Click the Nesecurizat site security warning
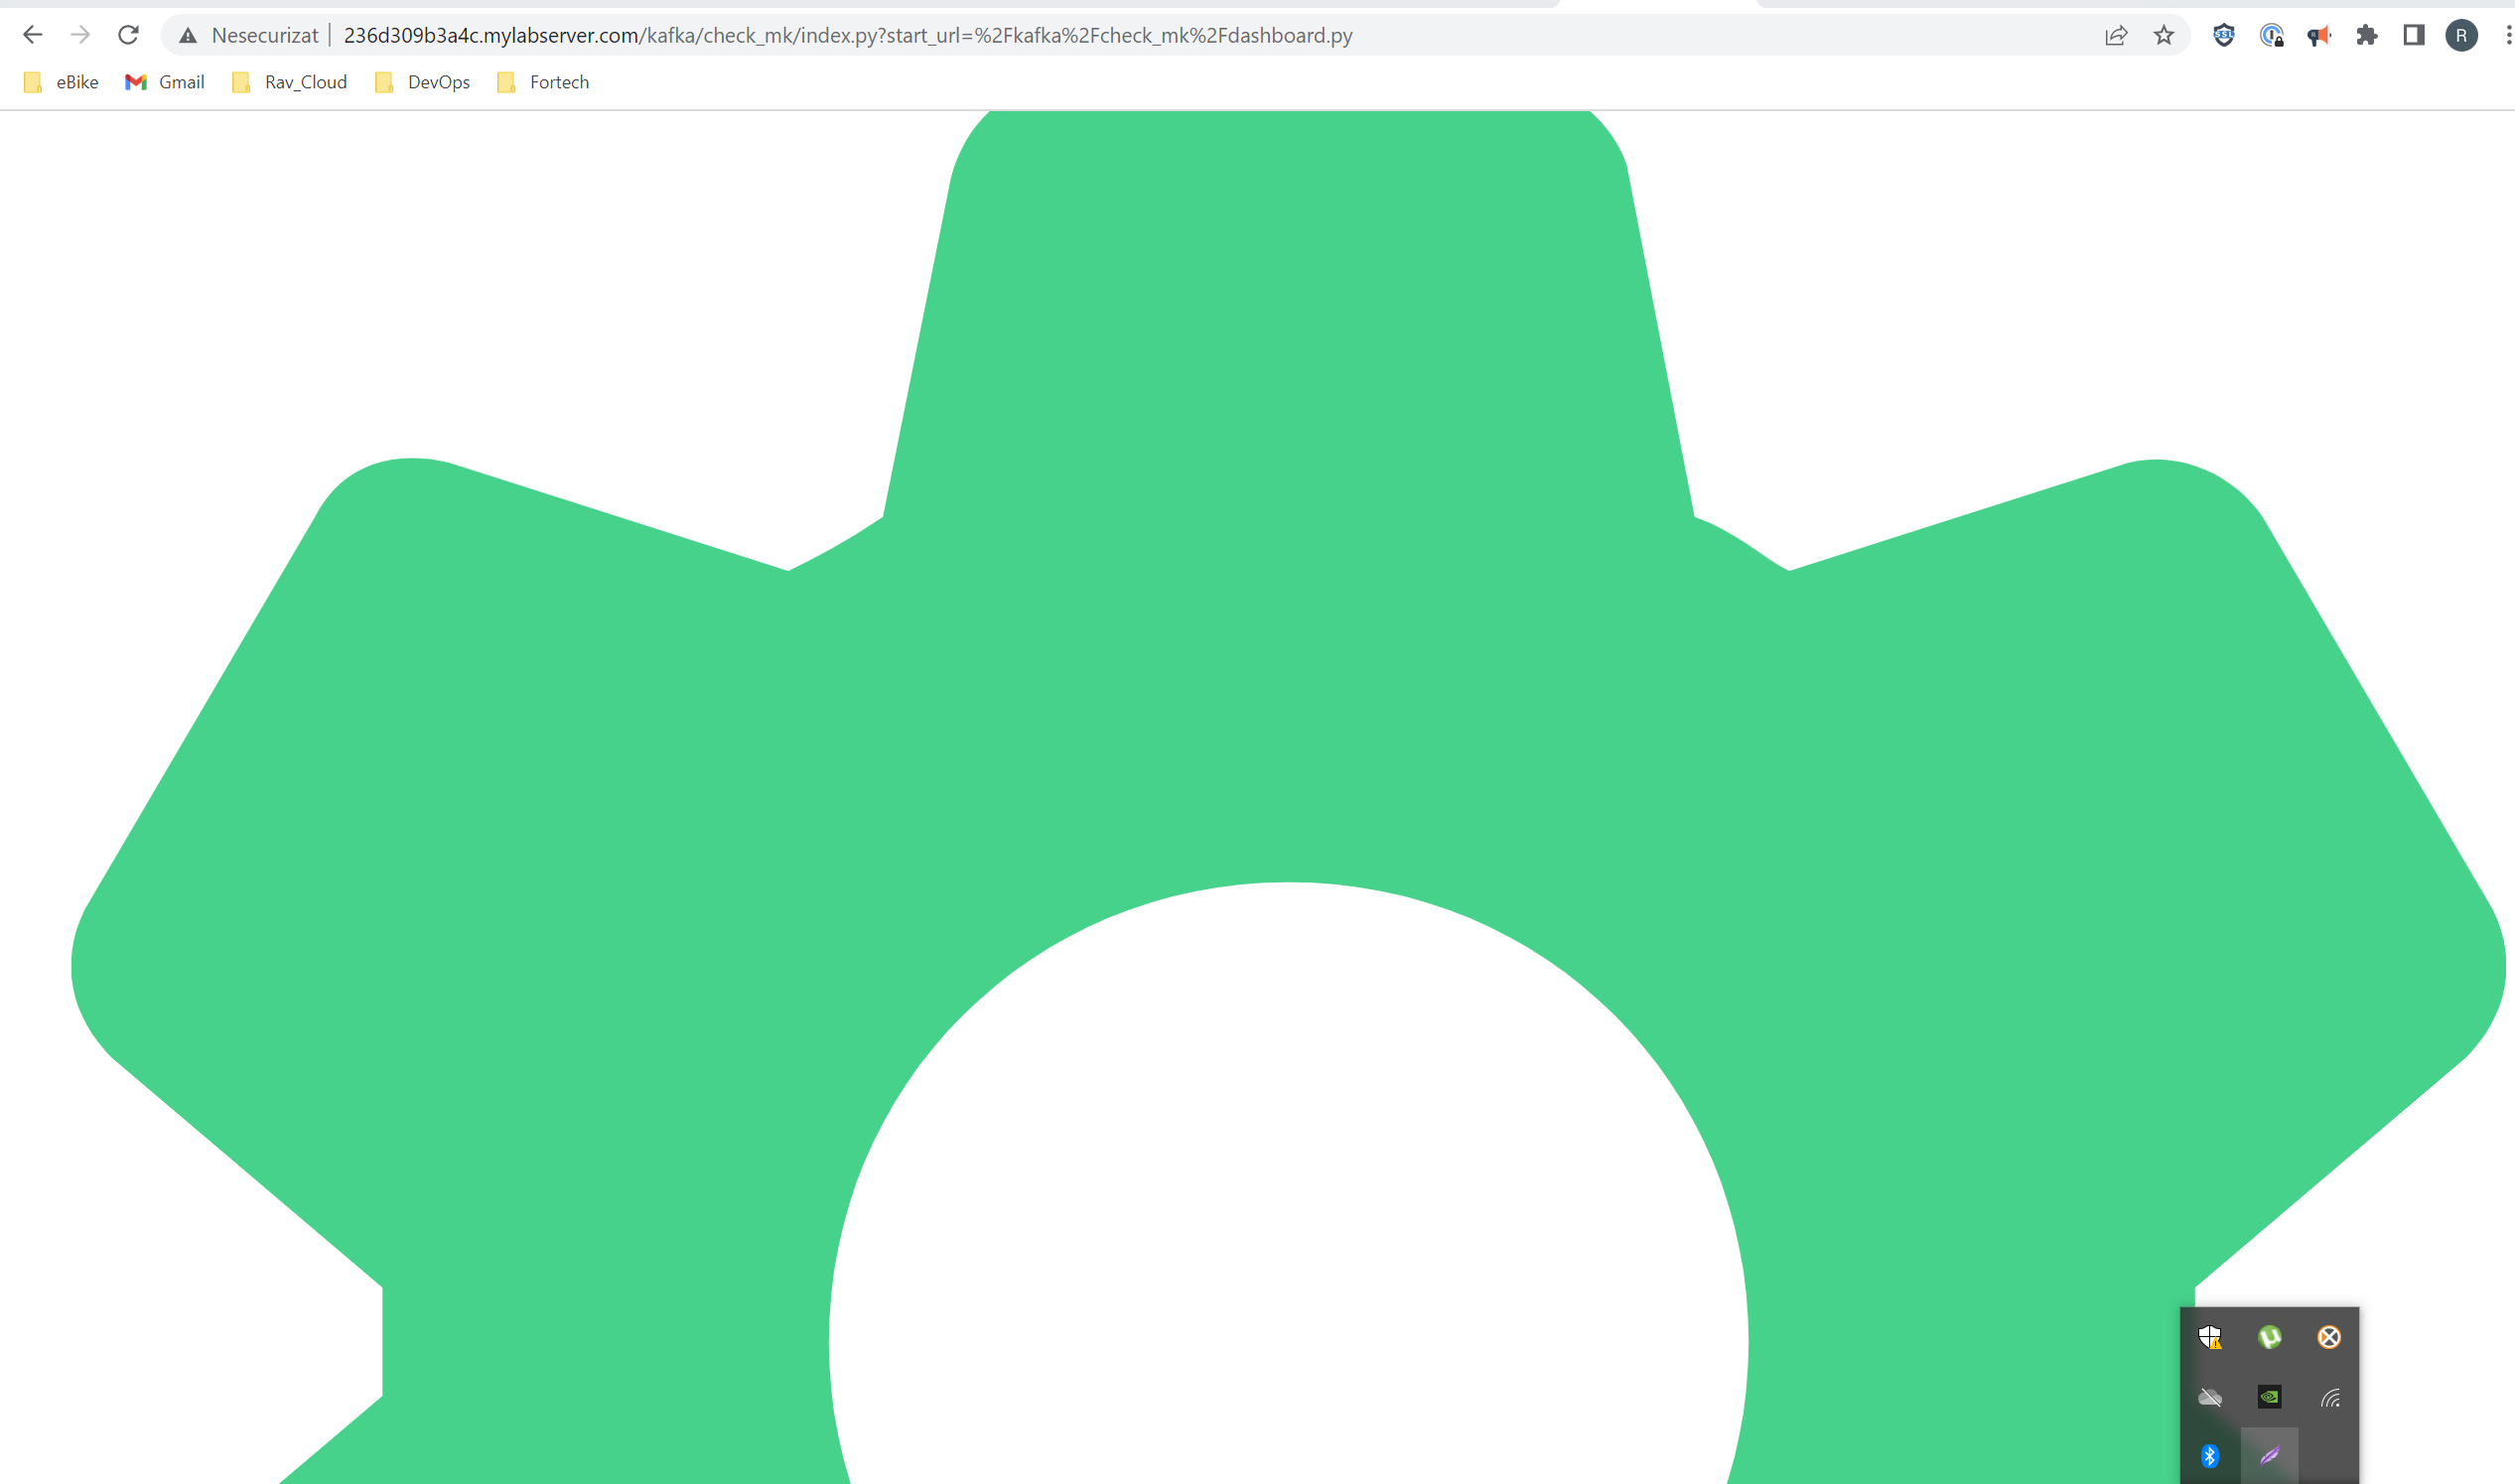The height and width of the screenshot is (1484, 2515). coord(249,36)
